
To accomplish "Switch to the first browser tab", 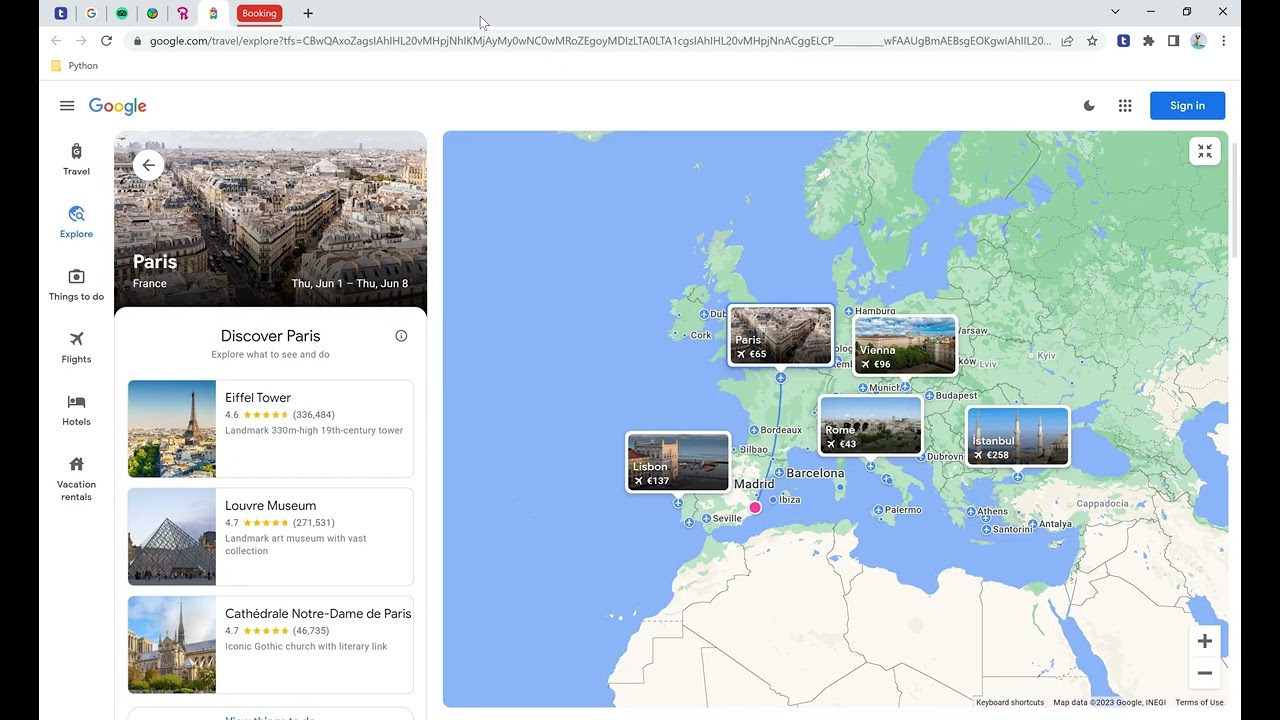I will click(61, 13).
